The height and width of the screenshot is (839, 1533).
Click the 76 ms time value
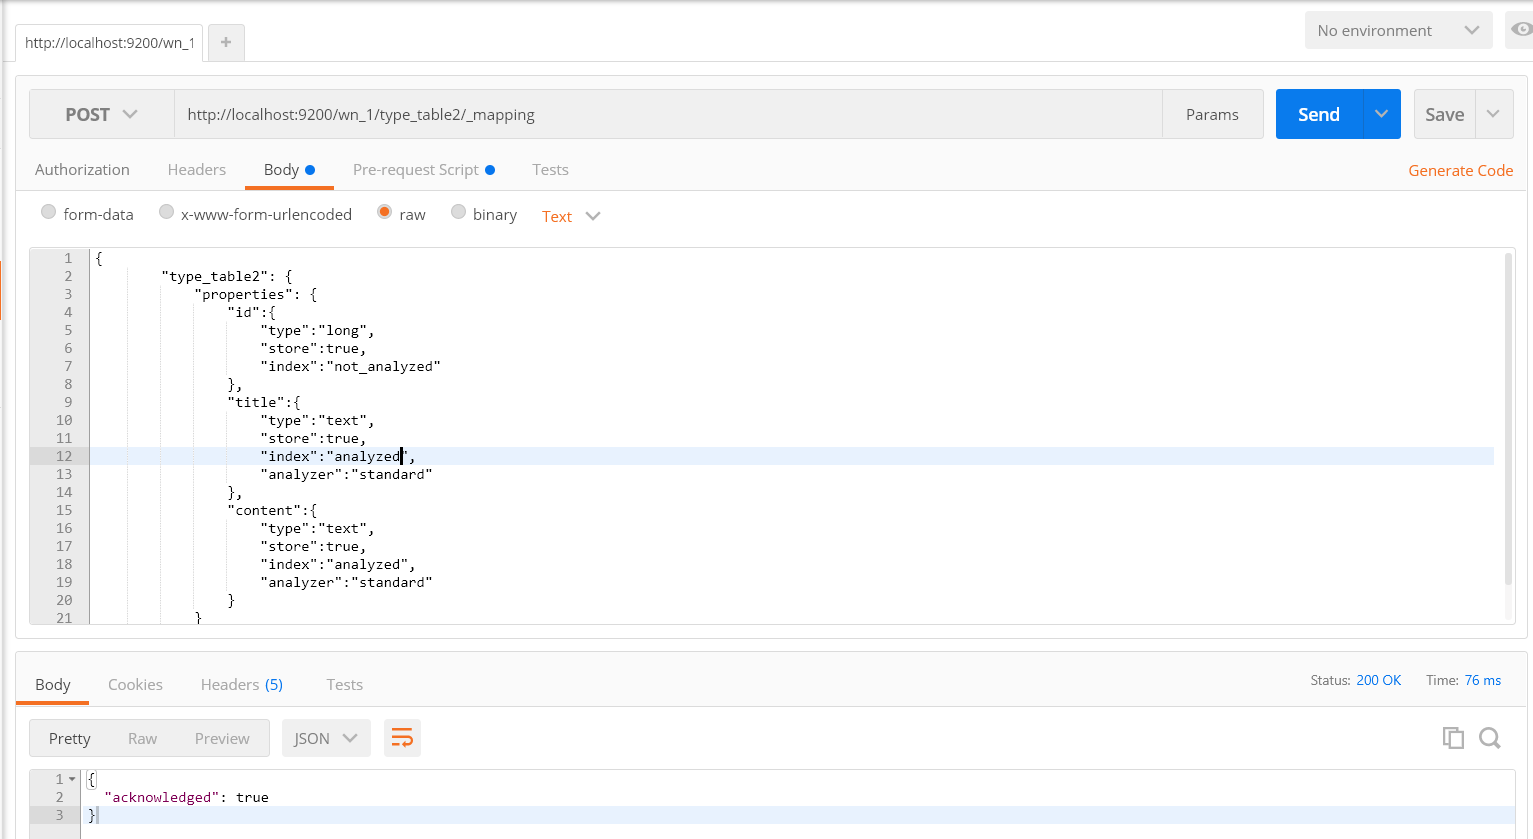click(x=1483, y=680)
